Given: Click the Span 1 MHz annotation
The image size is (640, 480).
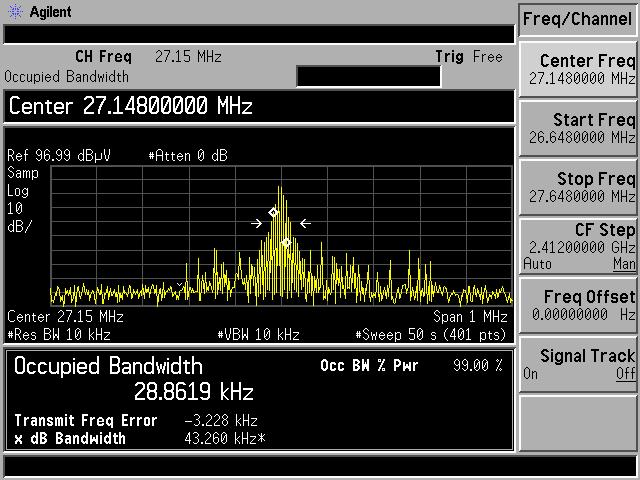Looking at the screenshot, I should point(469,317).
